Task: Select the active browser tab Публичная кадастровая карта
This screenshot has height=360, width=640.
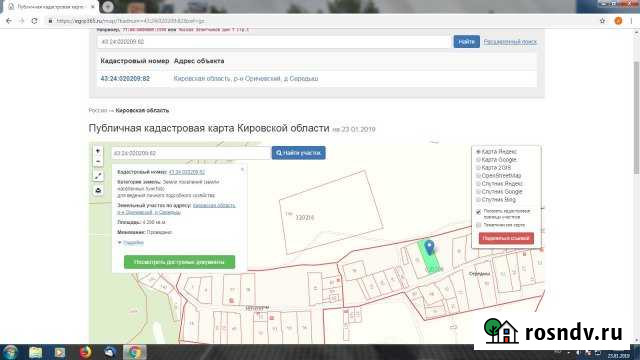Action: click(x=51, y=7)
